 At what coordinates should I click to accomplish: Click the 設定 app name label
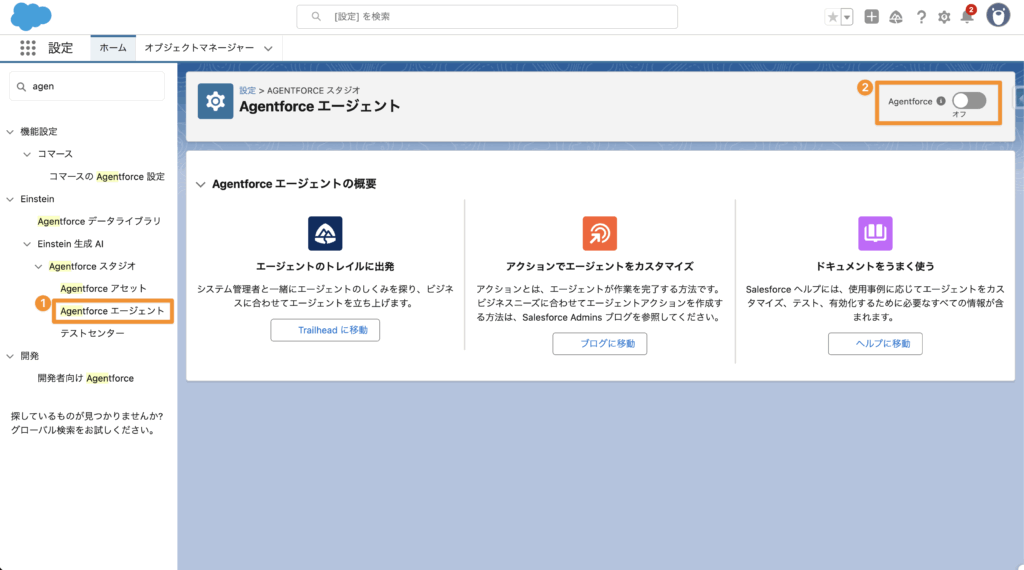coord(60,48)
